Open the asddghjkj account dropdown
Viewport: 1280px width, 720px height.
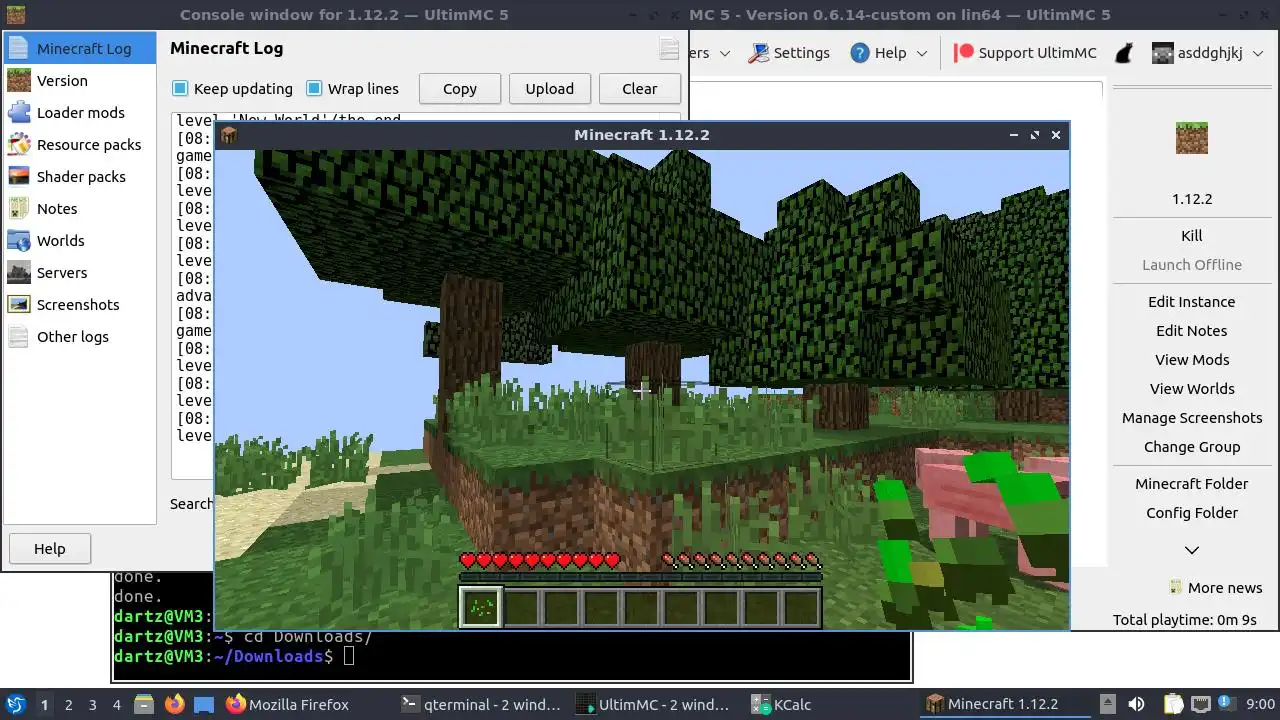[1208, 53]
